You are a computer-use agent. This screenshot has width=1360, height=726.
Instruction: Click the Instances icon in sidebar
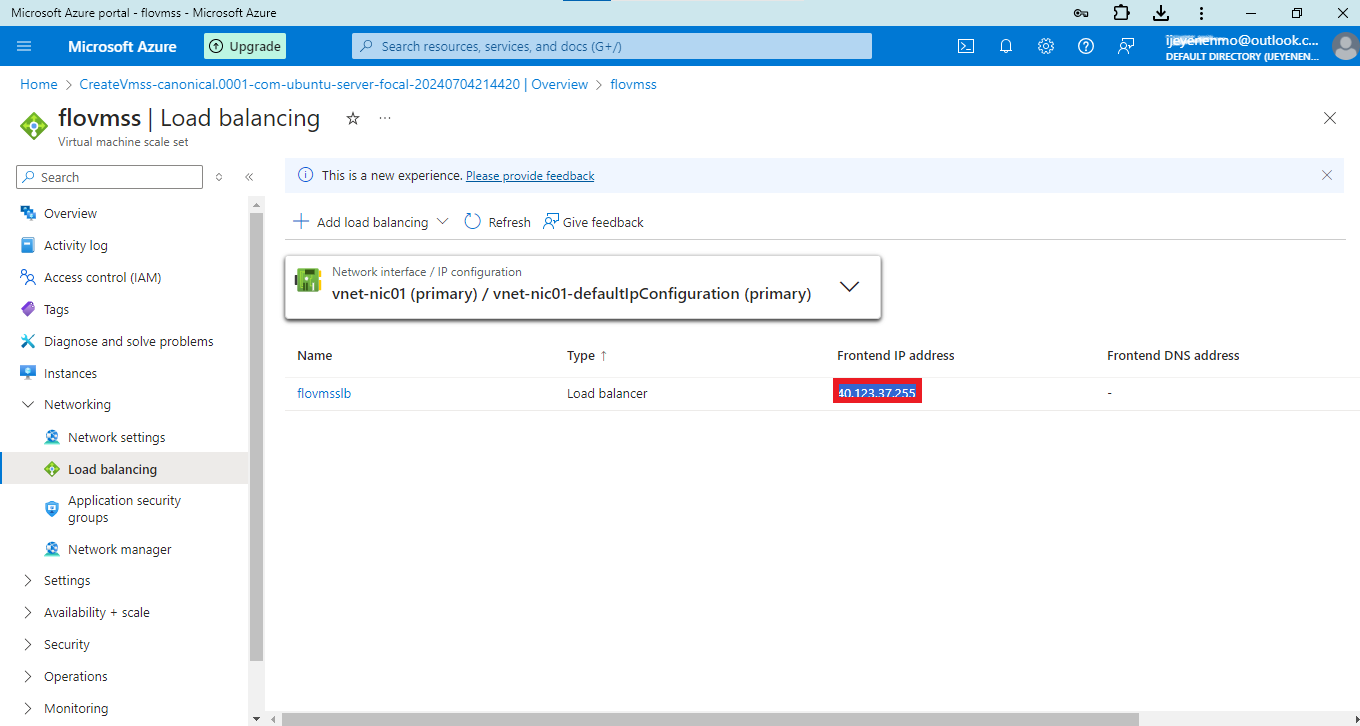coord(28,373)
